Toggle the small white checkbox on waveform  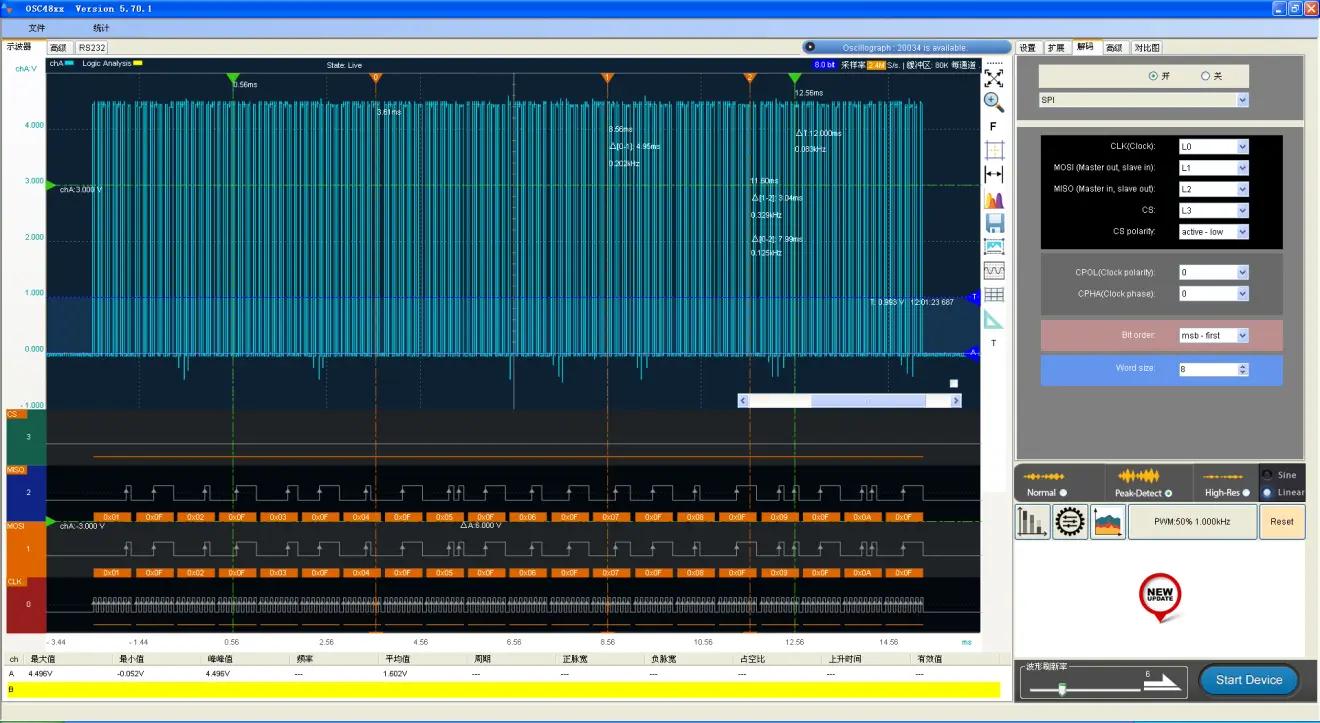pyautogui.click(x=954, y=383)
